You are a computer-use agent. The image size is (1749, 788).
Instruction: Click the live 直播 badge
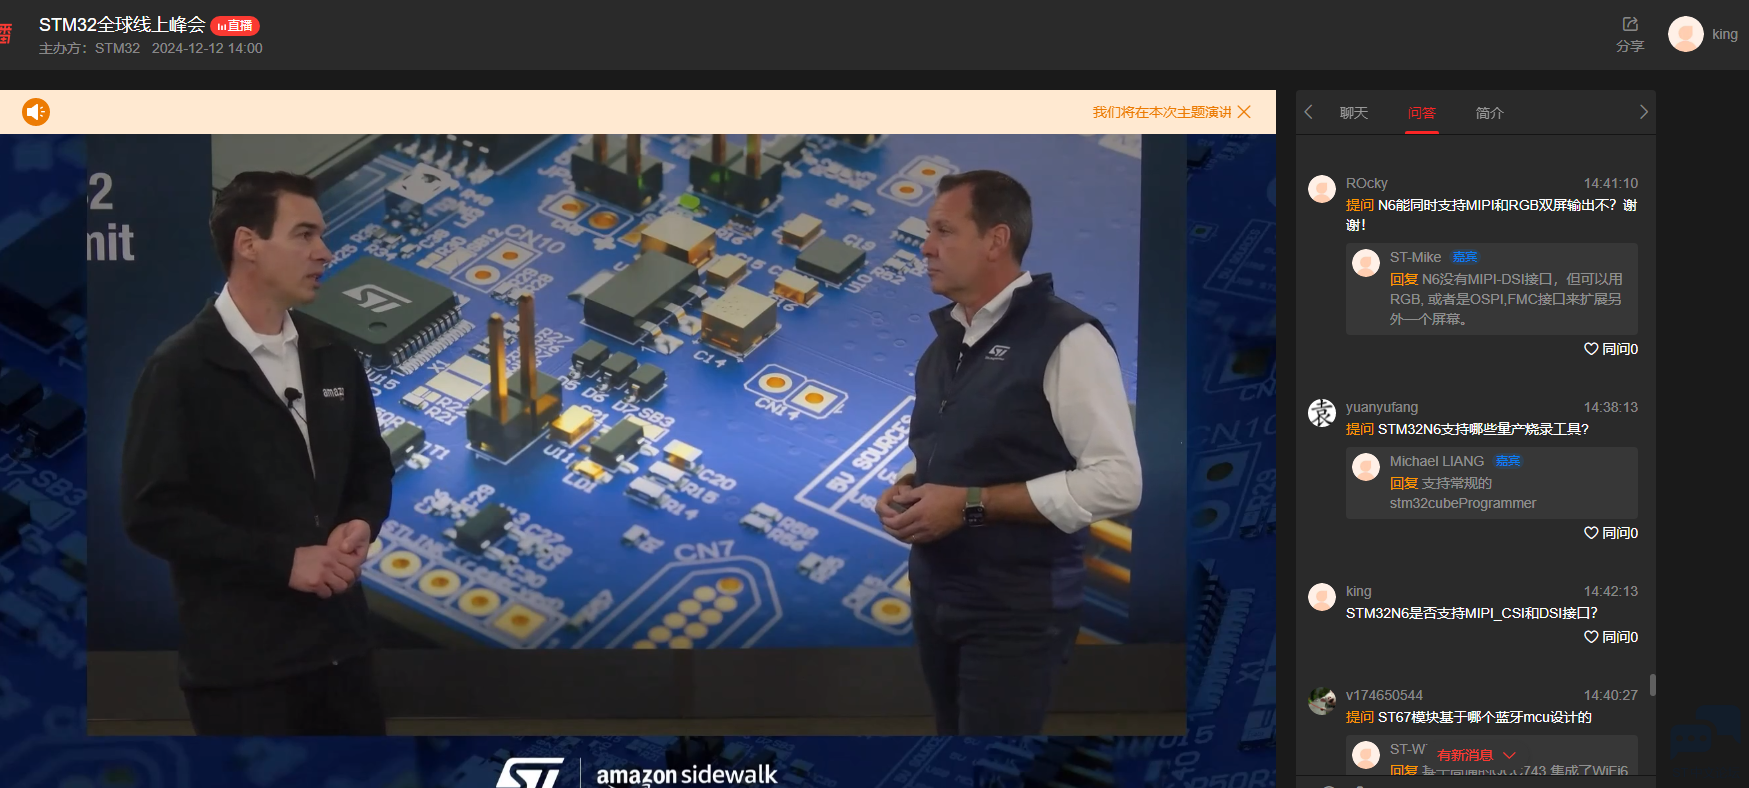click(x=235, y=26)
